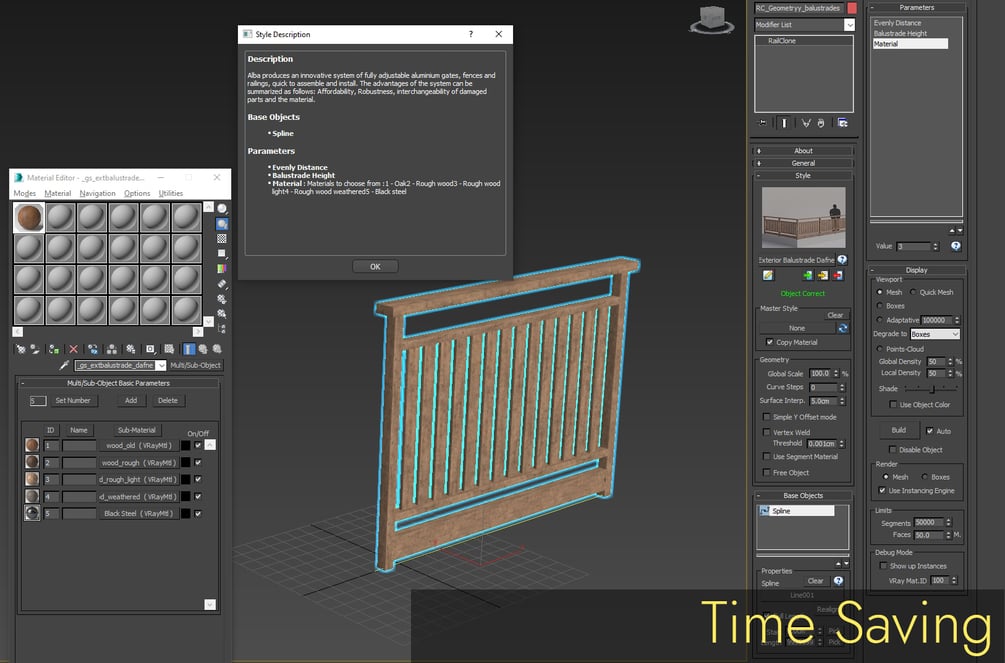Open Navigation menu in Material Editor
Image resolution: width=1005 pixels, height=663 pixels.
pyautogui.click(x=97, y=193)
